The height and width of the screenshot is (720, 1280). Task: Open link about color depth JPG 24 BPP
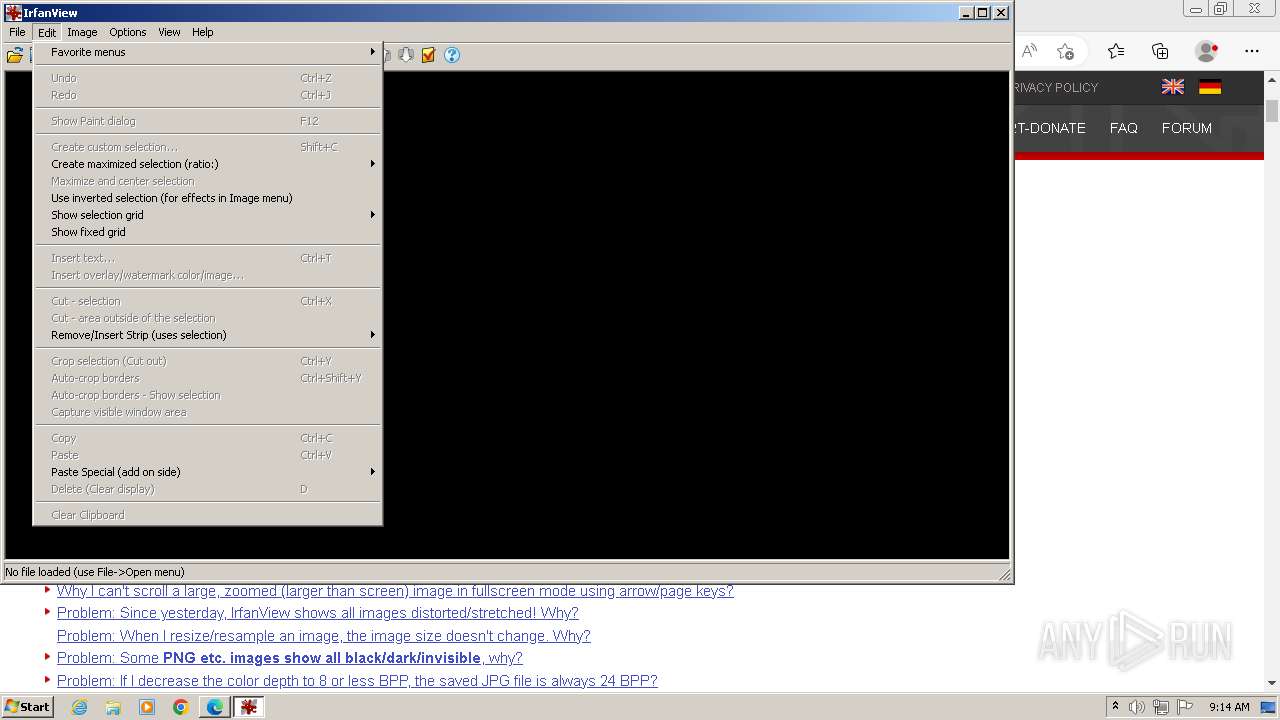[x=357, y=681]
